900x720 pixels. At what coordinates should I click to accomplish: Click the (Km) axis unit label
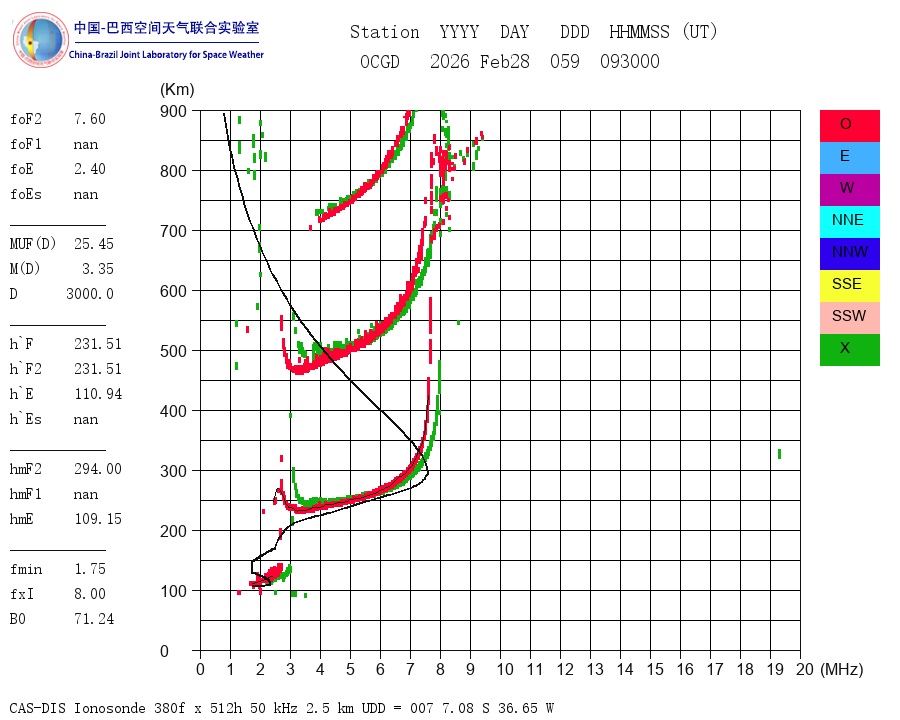point(177,90)
